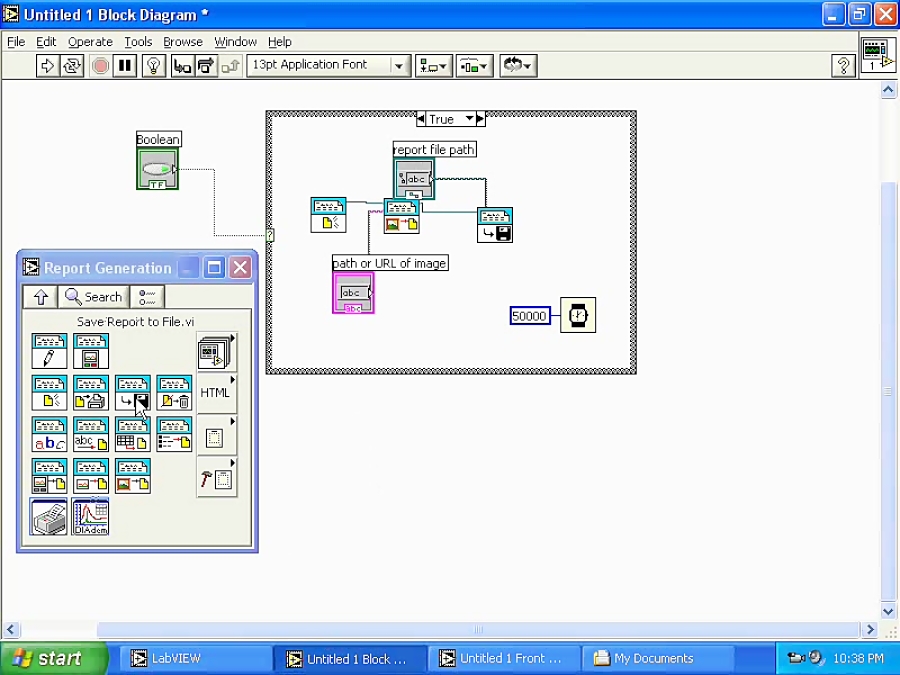
Task: Pick the Dispose Report trash VI in palette
Action: [174, 393]
